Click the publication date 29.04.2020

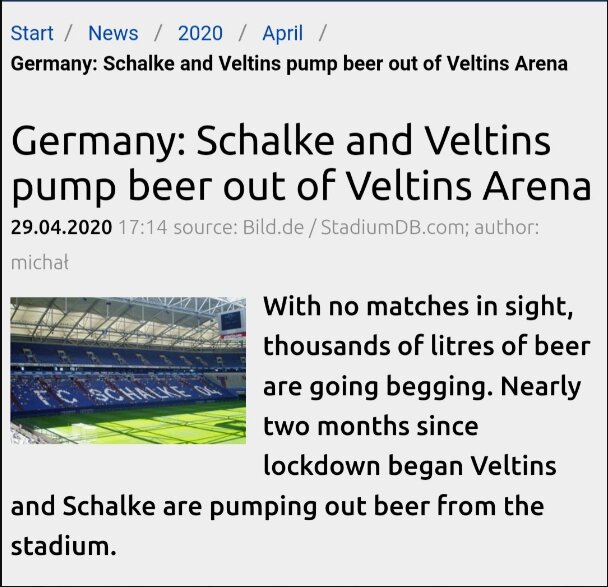[x=61, y=227]
